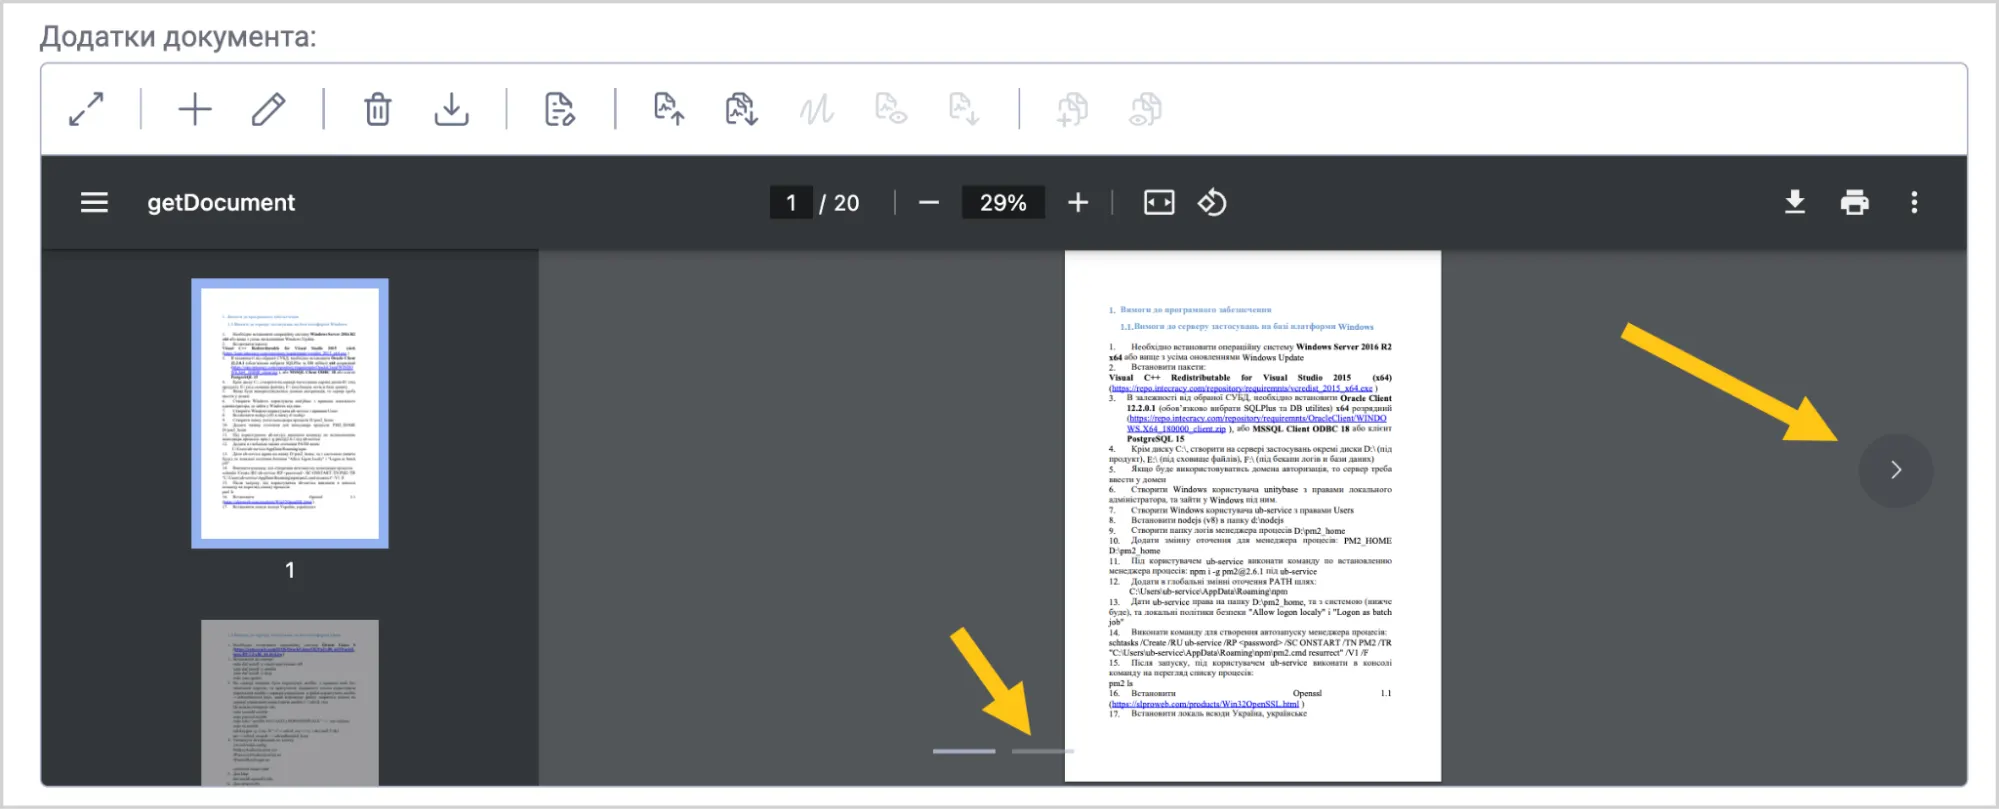Open PDF viewer more-options menu

[1914, 203]
